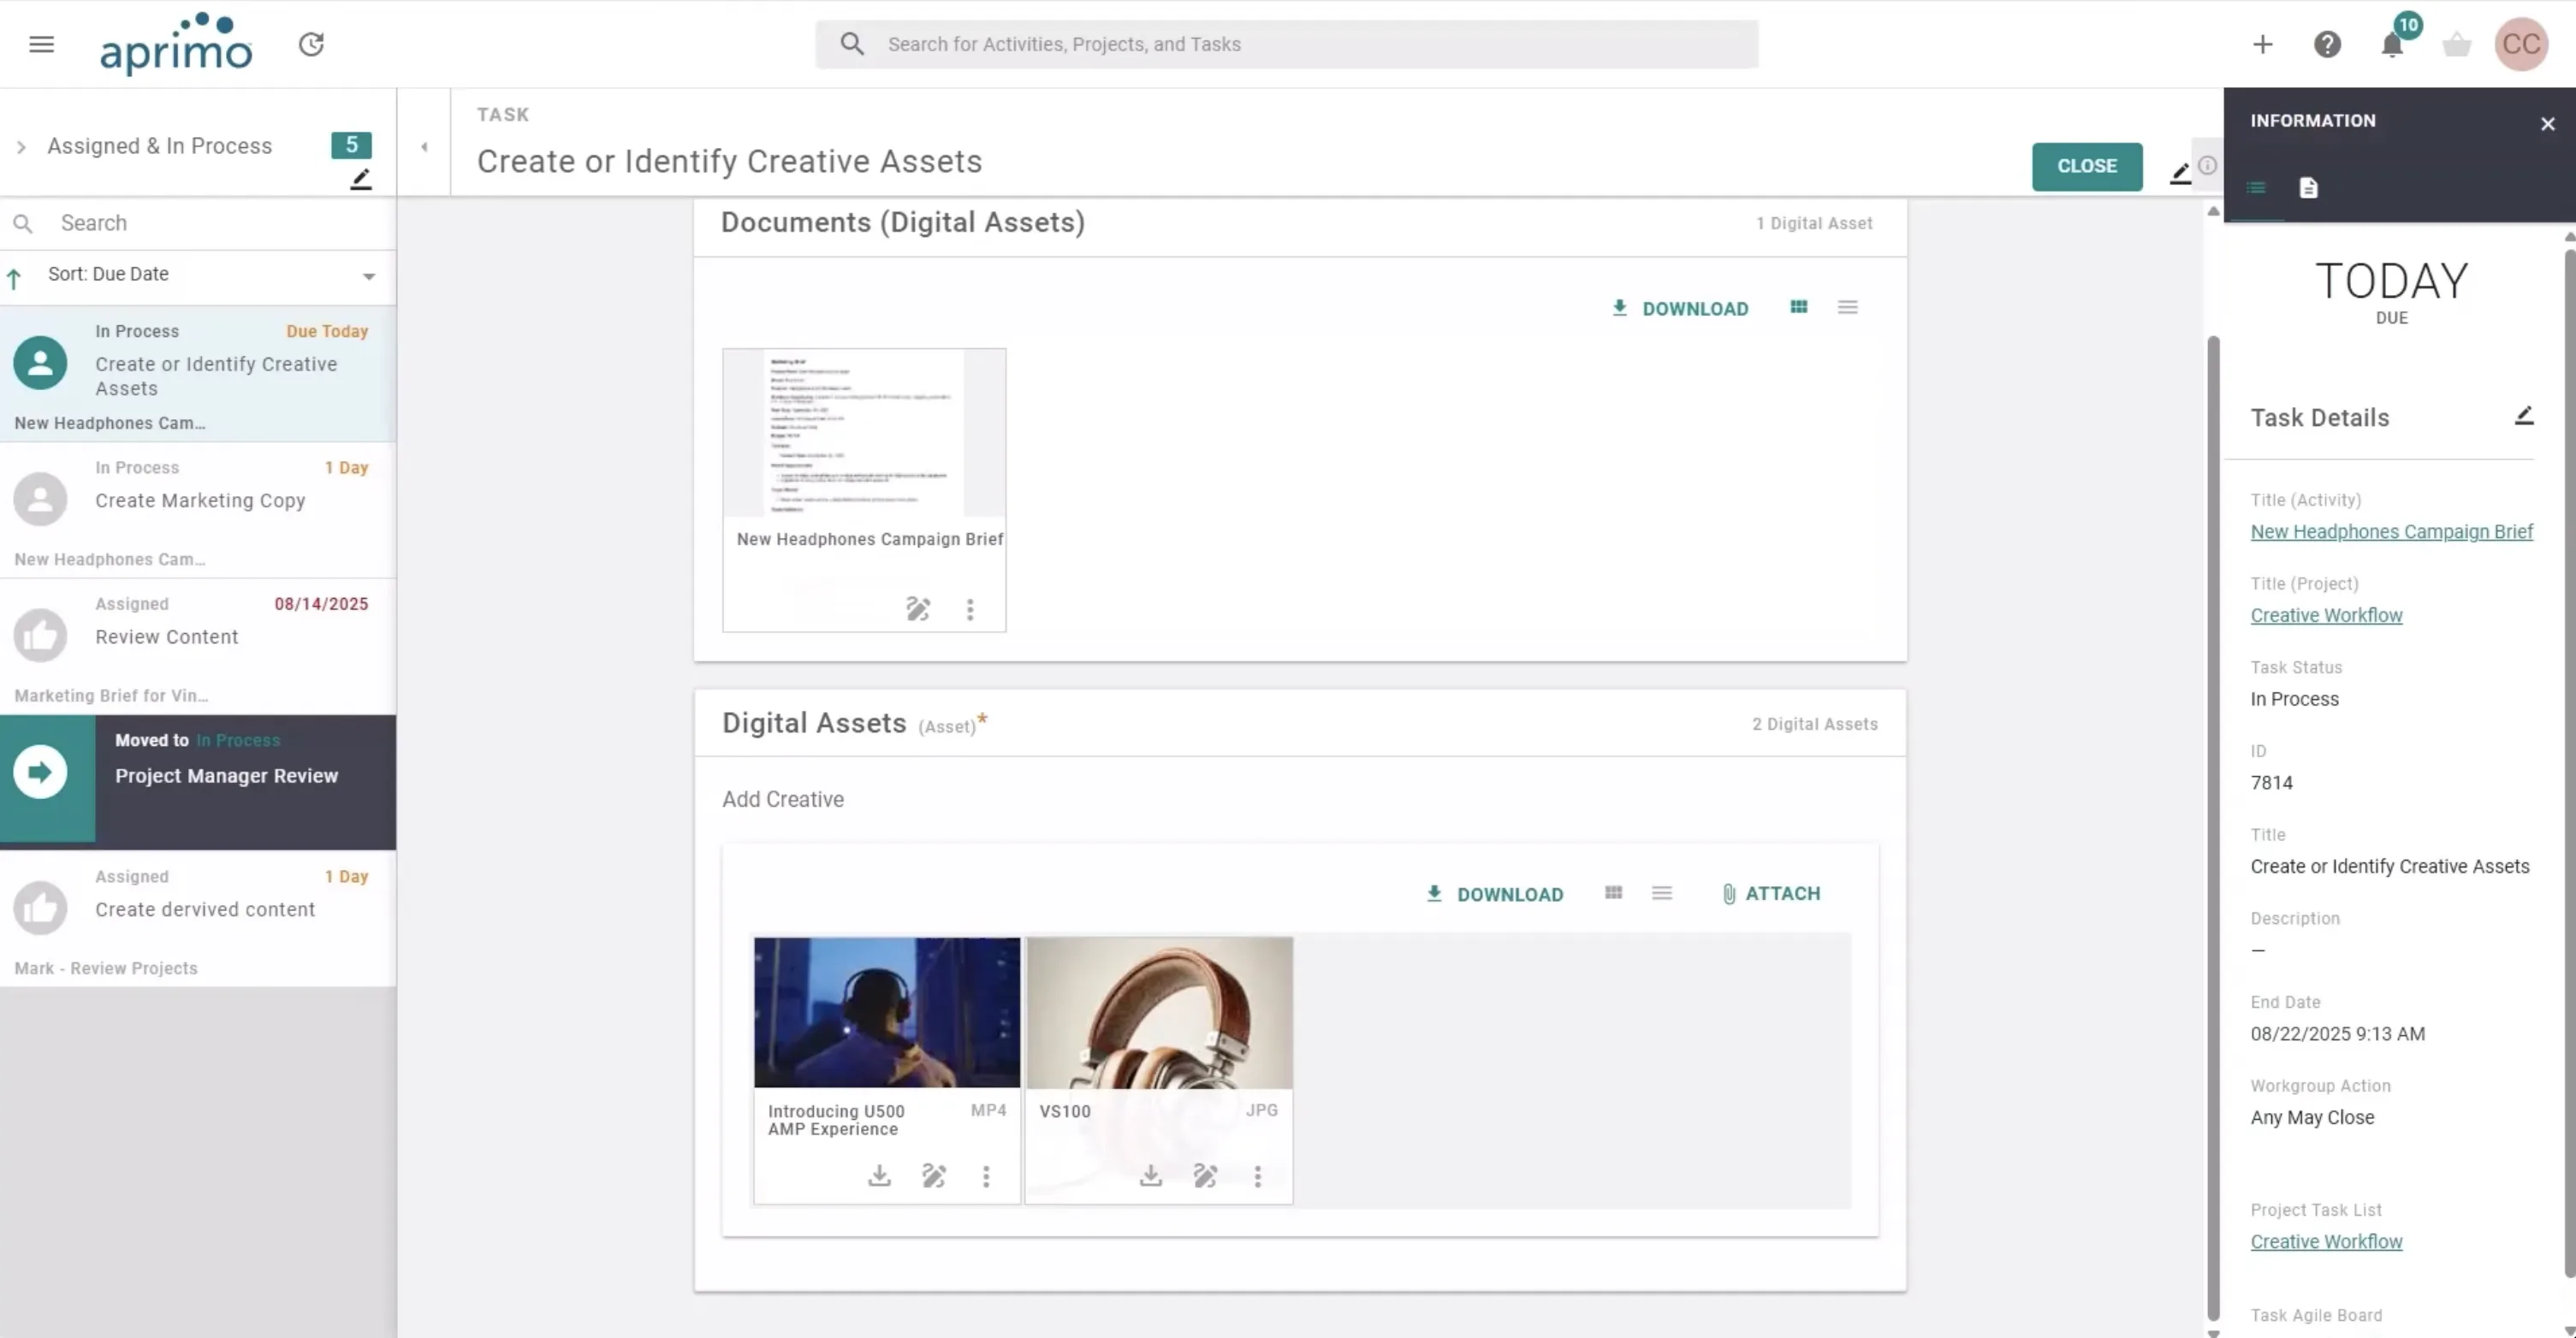Open more options for the VS100 asset

tap(1257, 1176)
